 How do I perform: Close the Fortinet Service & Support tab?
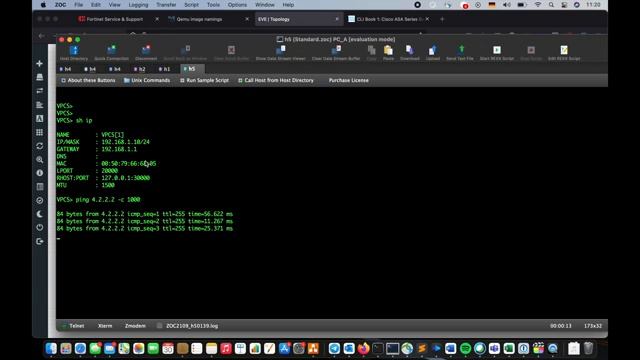[157, 19]
